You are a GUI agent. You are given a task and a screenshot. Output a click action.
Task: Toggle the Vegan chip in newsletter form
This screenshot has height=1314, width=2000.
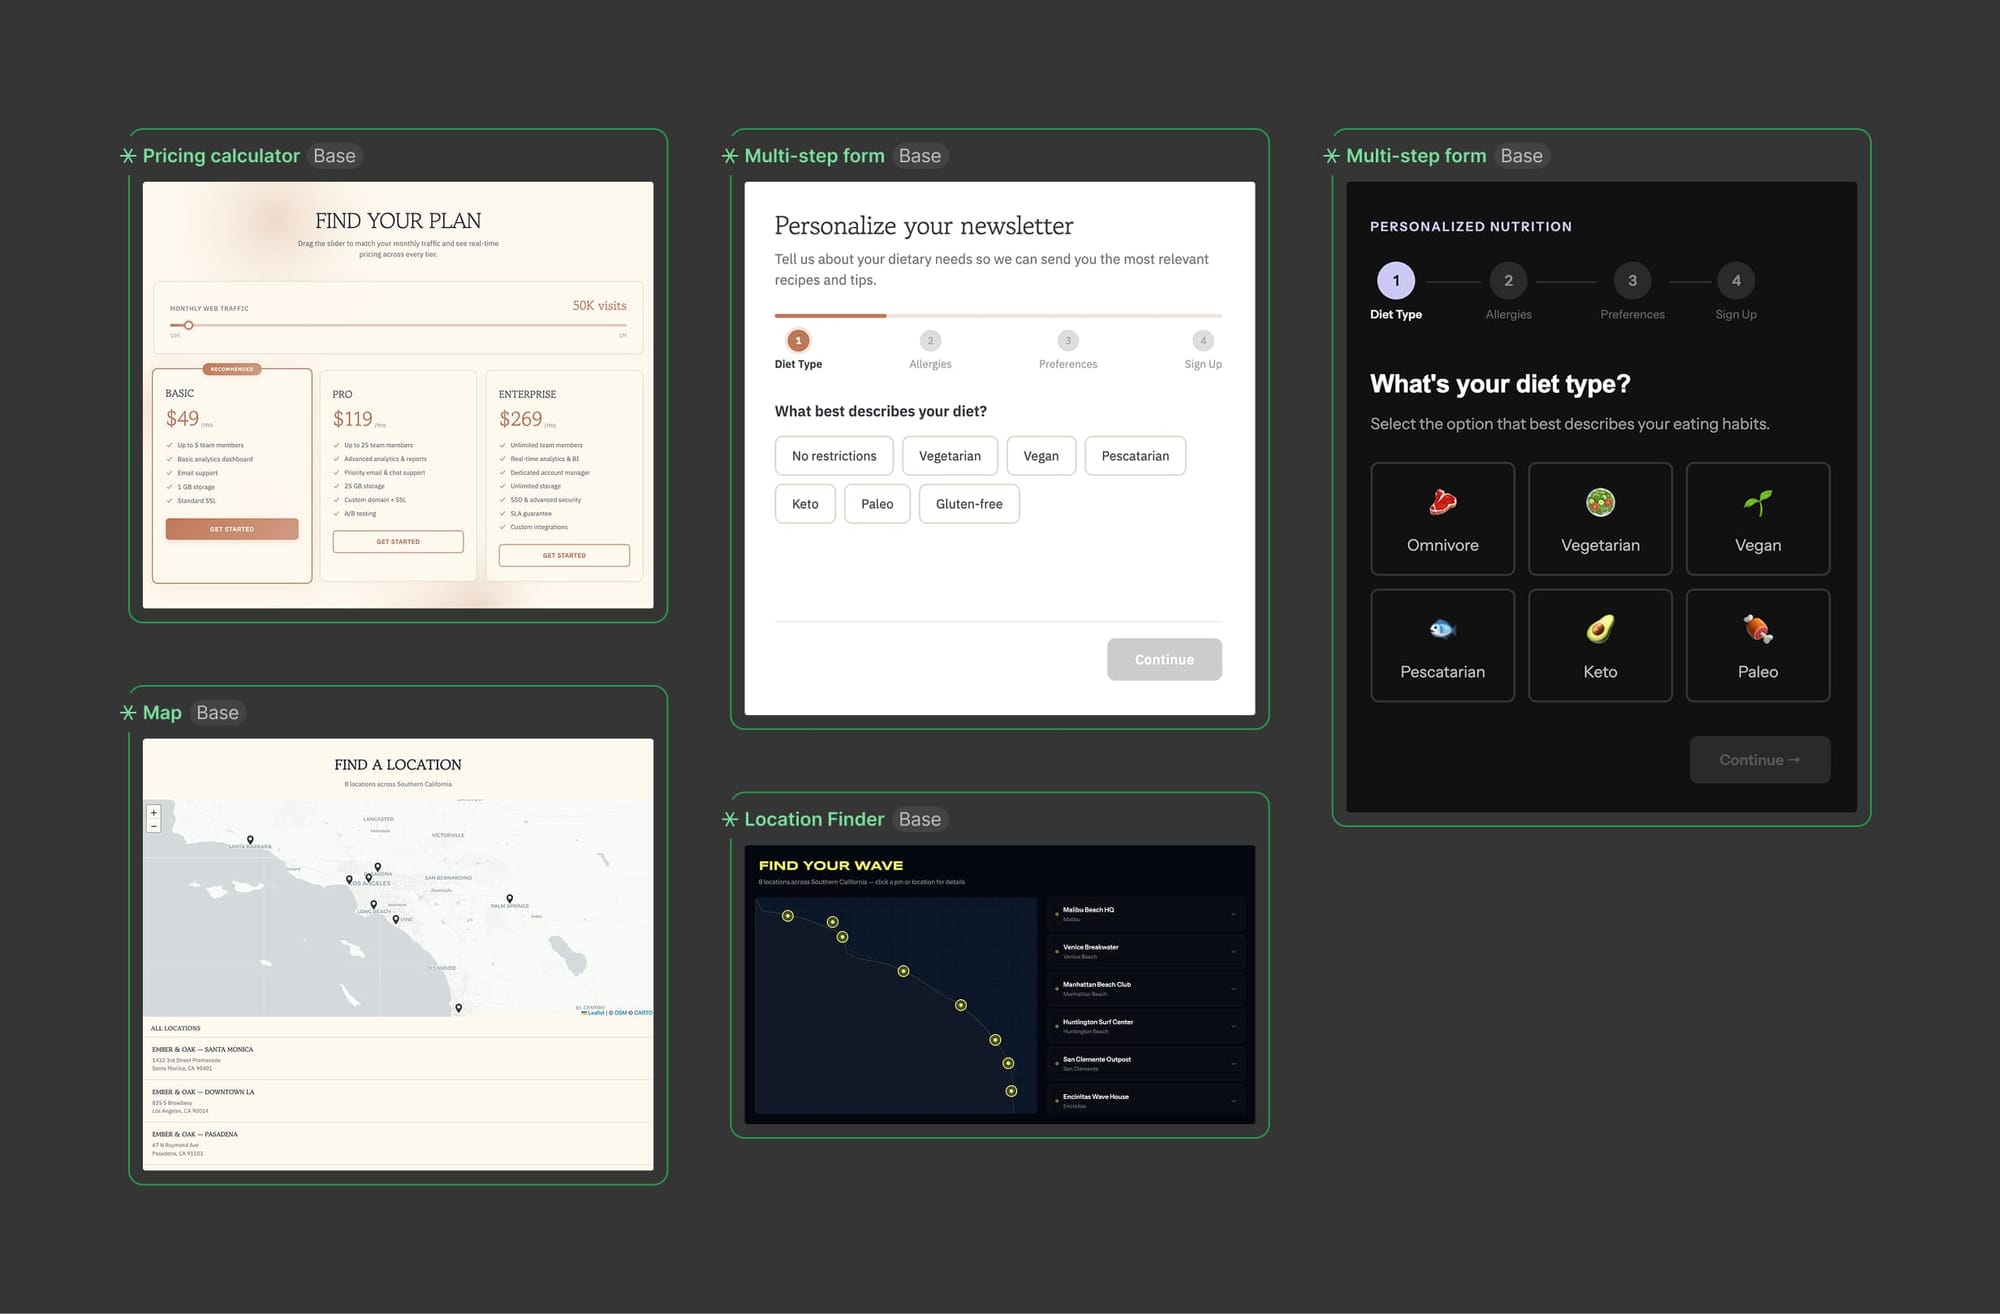click(x=1041, y=456)
